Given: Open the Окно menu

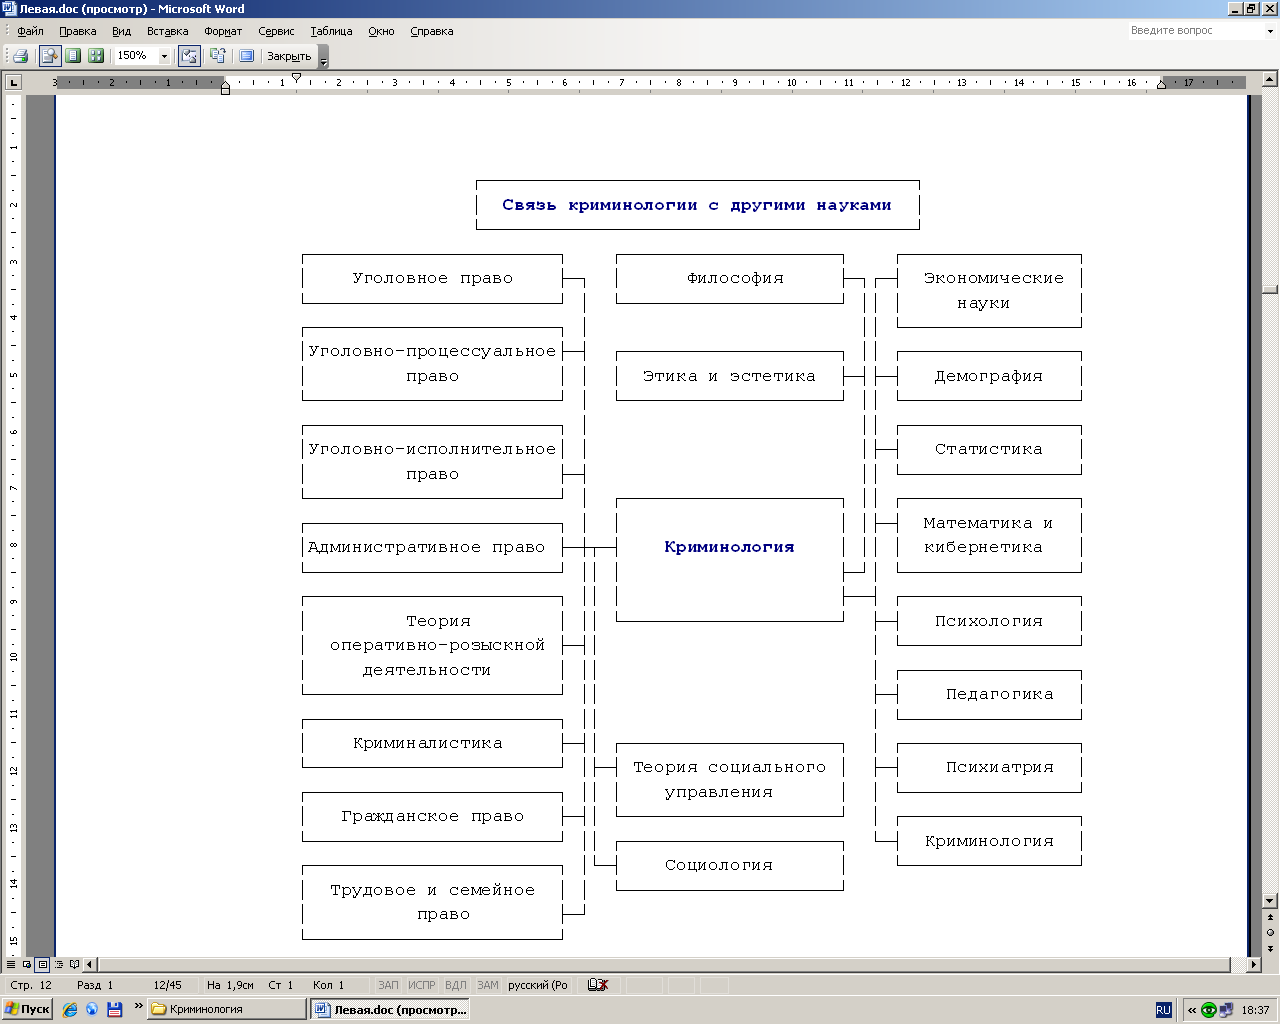Looking at the screenshot, I should (x=381, y=31).
